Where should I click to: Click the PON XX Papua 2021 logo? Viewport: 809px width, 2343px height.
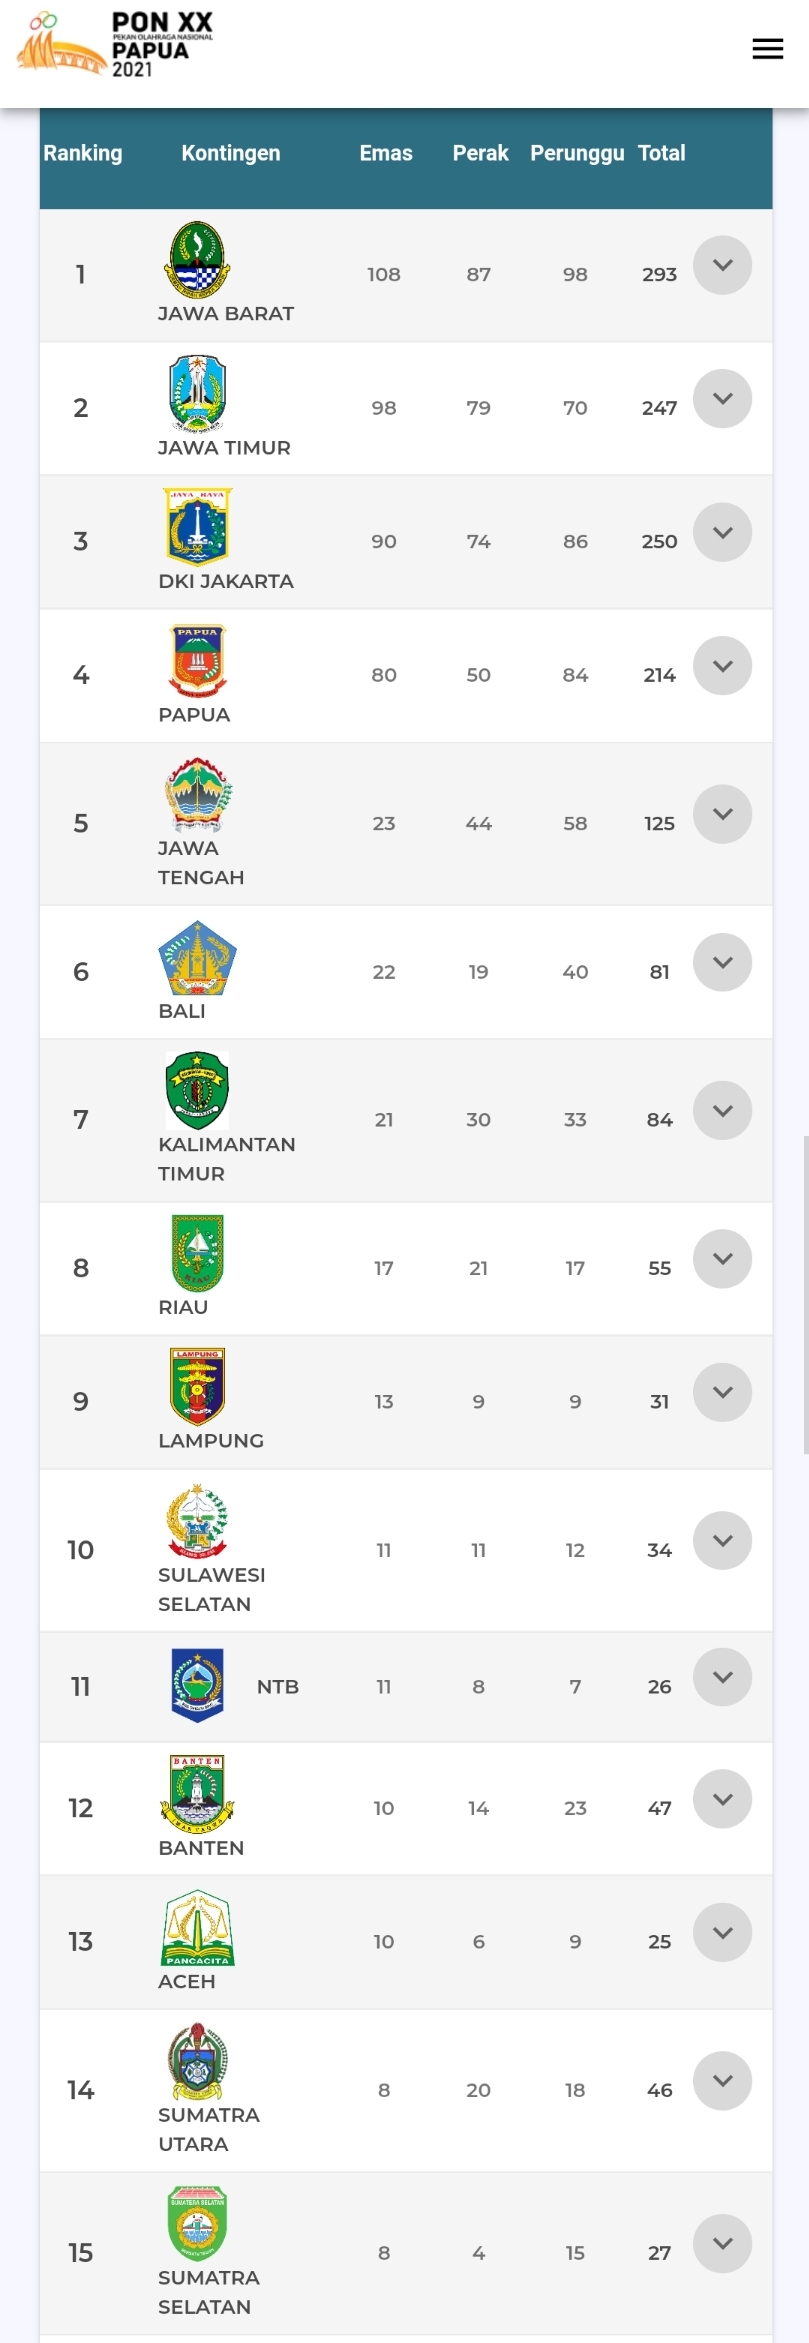[115, 44]
